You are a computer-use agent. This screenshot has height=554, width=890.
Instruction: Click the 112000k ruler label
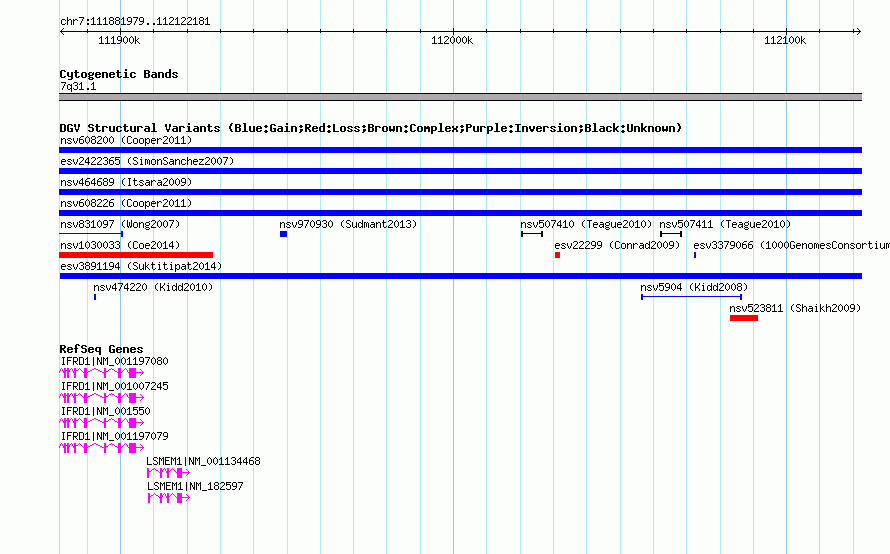click(452, 40)
